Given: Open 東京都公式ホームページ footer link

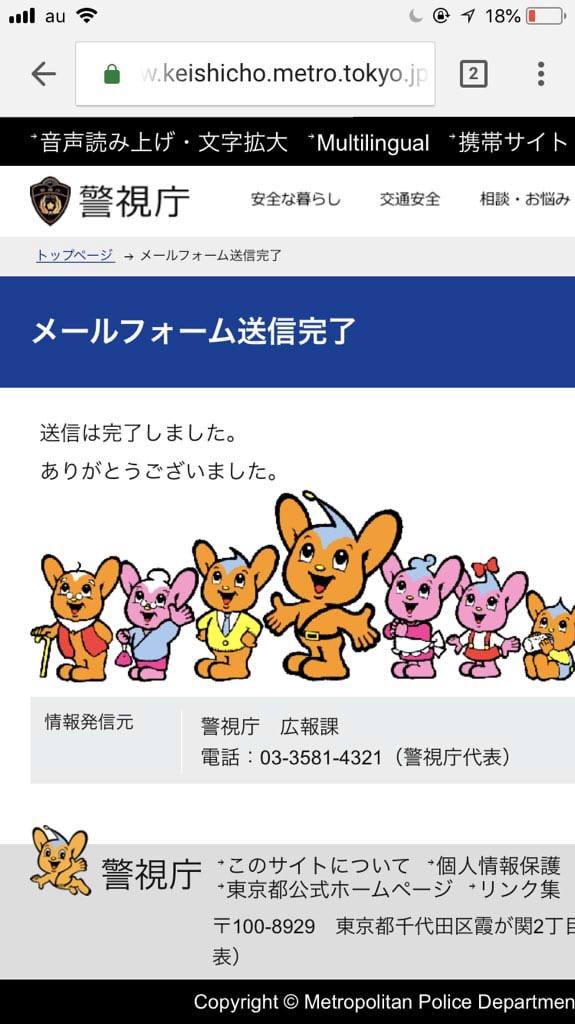Looking at the screenshot, I should [335, 889].
